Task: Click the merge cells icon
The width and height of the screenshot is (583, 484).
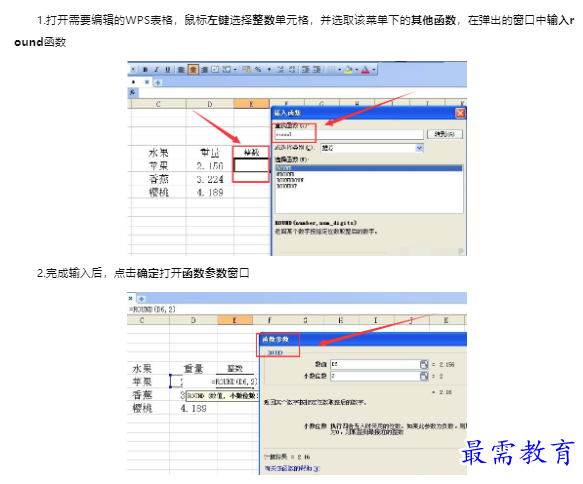Action: point(226,70)
